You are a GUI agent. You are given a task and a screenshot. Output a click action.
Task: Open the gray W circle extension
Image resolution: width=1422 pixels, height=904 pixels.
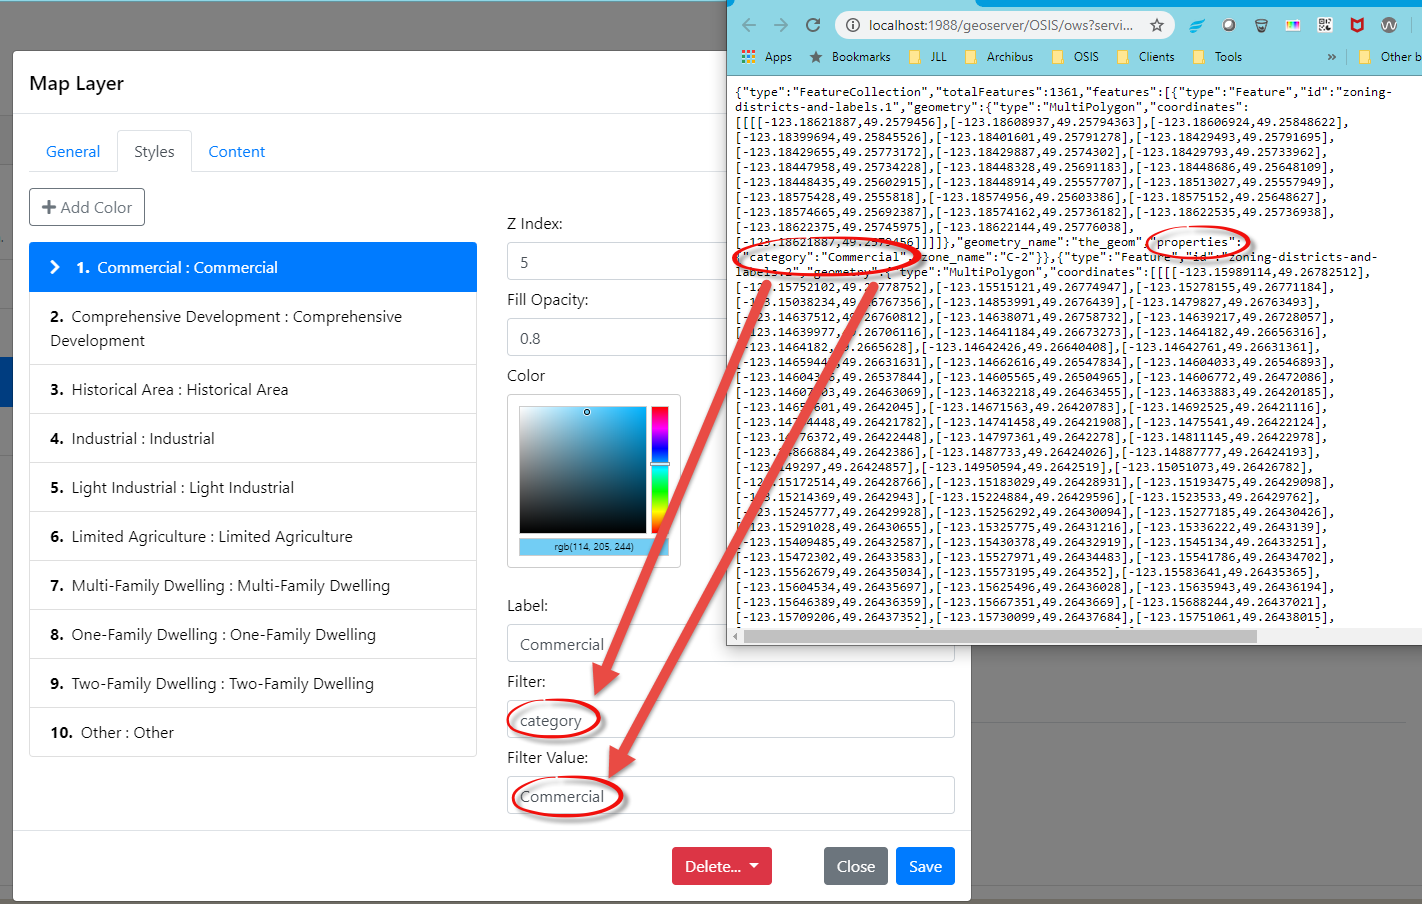click(x=1389, y=25)
